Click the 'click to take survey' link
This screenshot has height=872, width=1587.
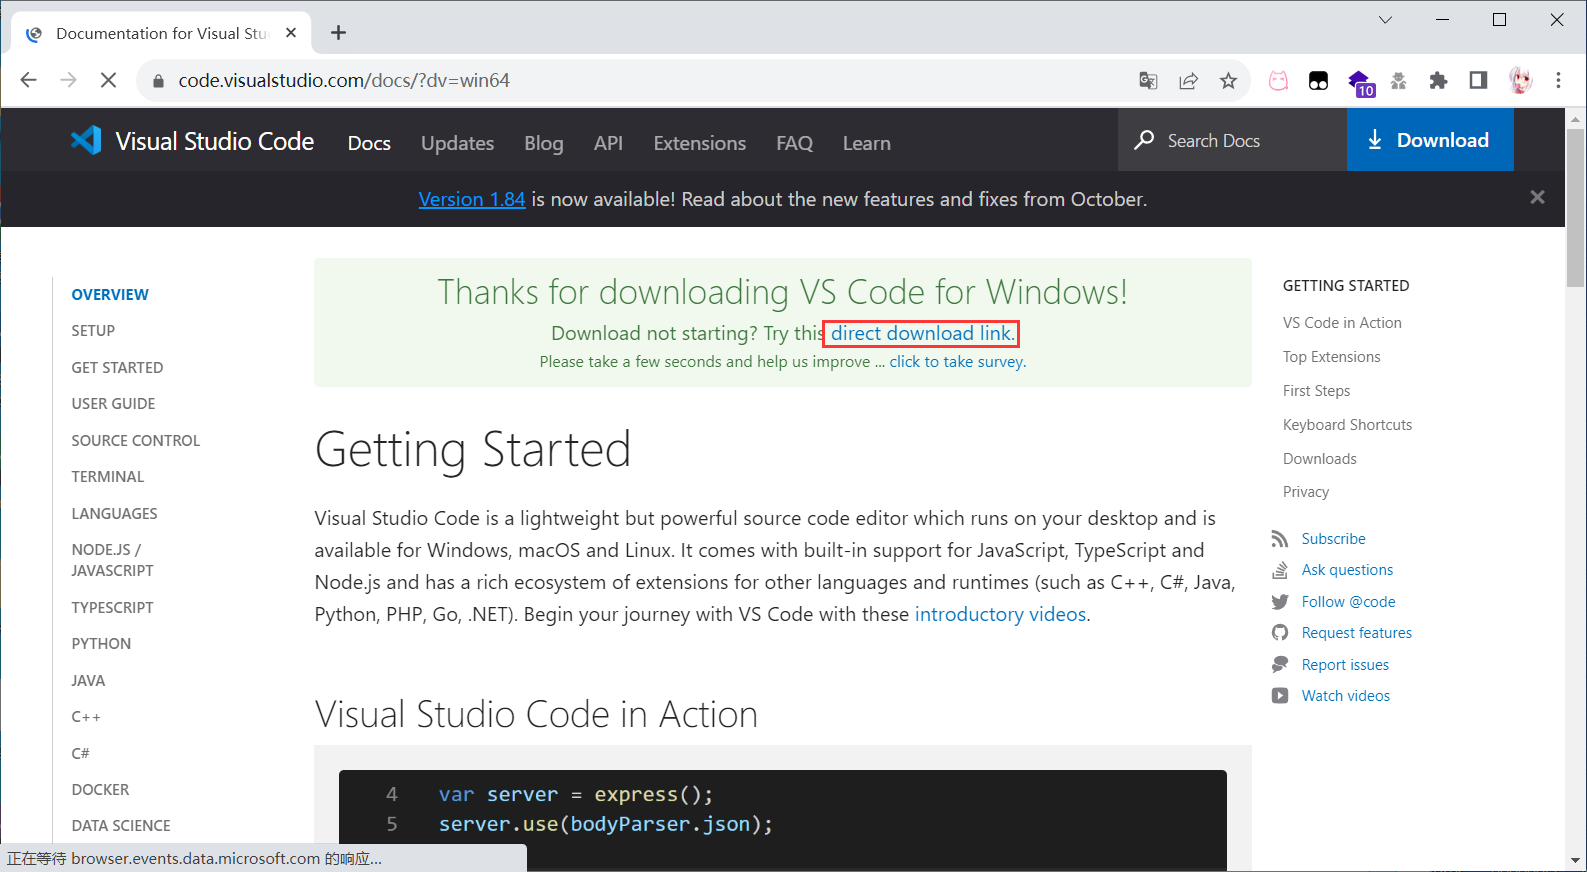coord(958,362)
